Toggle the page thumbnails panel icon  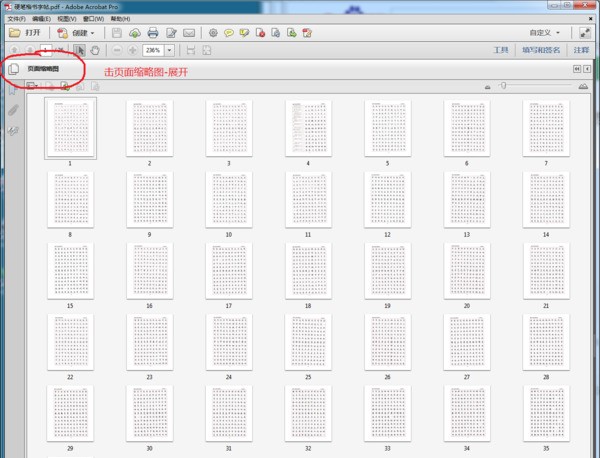[x=13, y=69]
